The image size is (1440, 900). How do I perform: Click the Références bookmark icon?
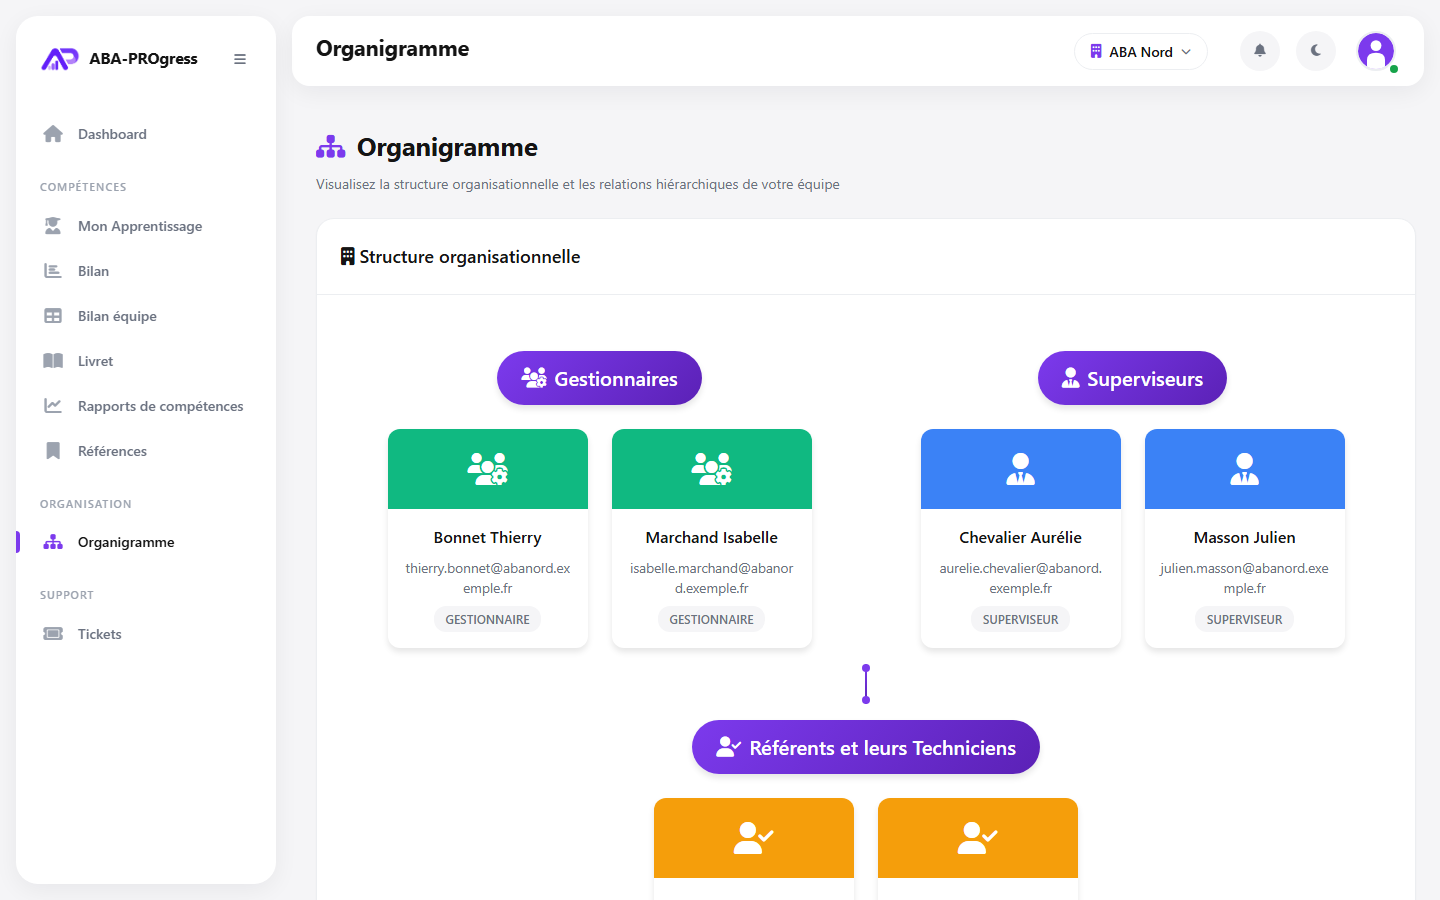[53, 451]
